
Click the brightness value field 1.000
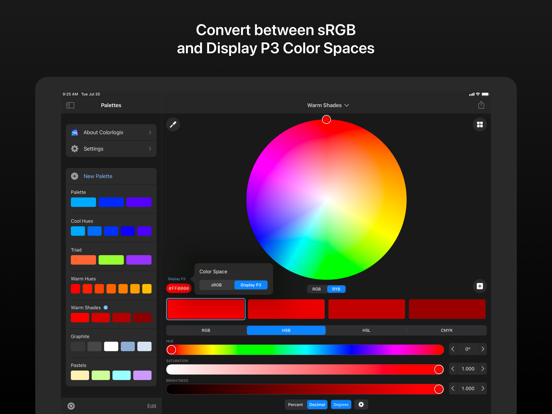pos(468,388)
